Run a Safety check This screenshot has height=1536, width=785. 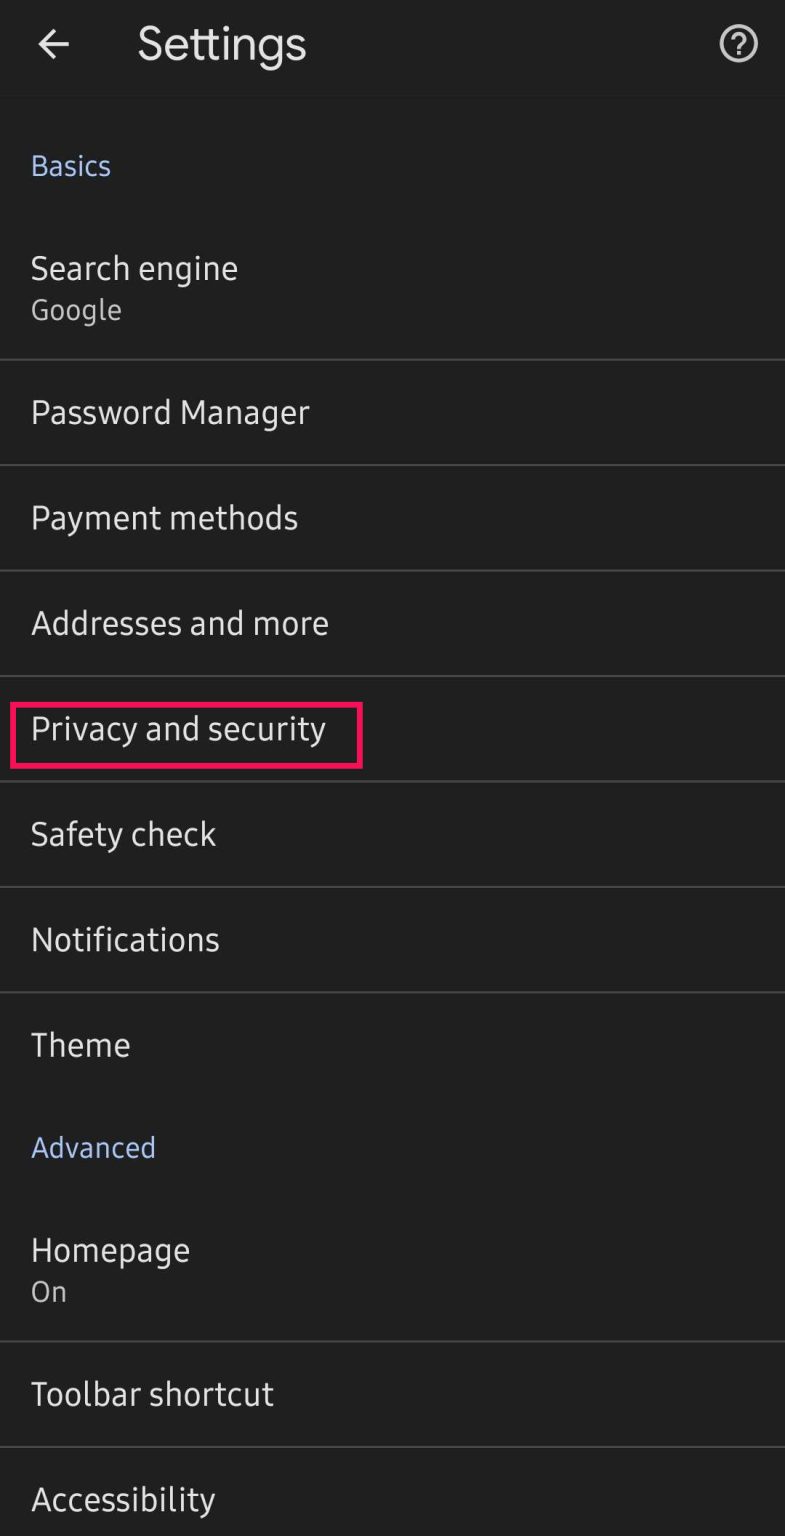123,834
